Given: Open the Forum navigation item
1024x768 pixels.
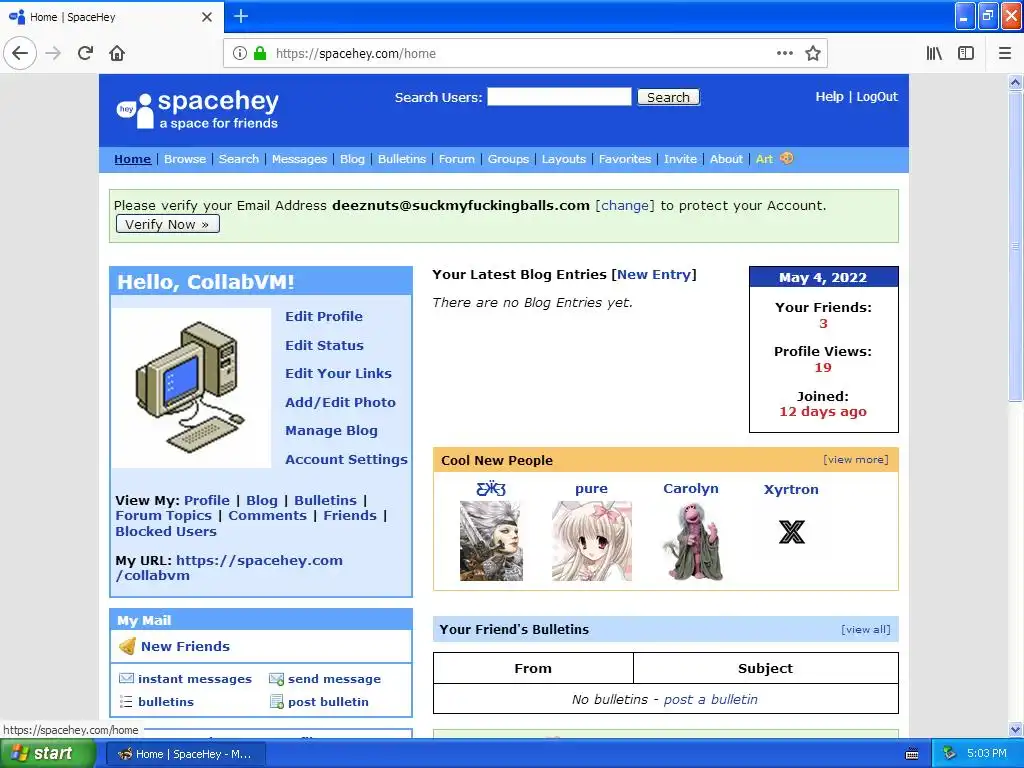Looking at the screenshot, I should [x=456, y=159].
